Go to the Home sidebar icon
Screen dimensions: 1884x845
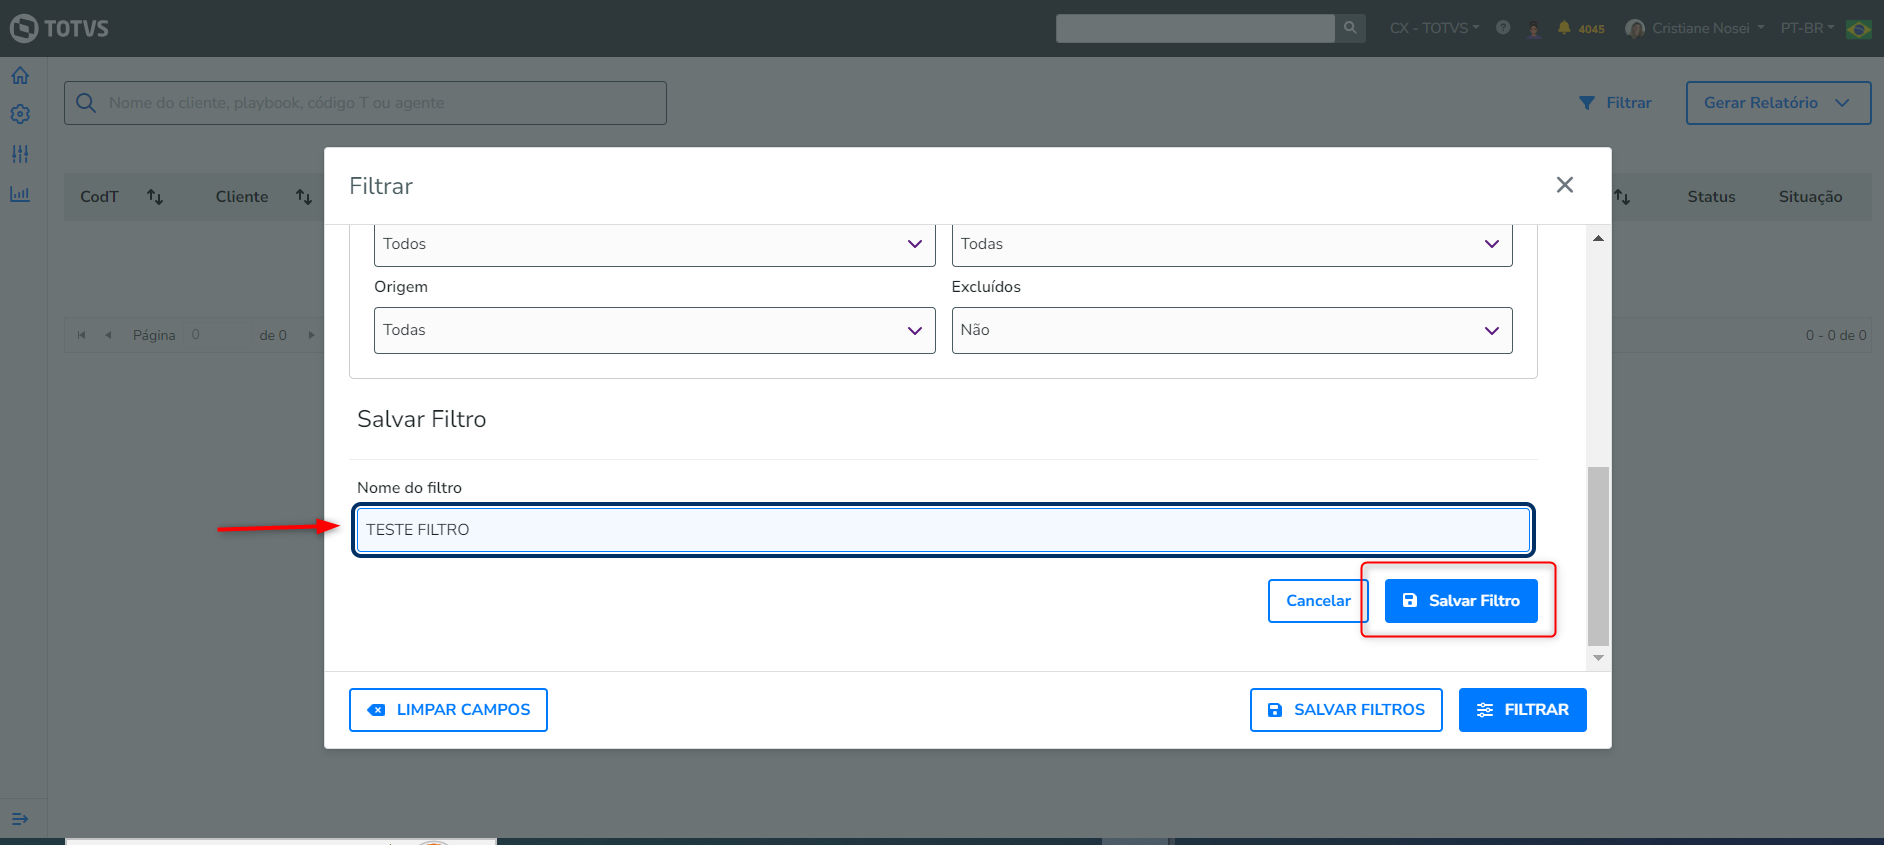[20, 76]
